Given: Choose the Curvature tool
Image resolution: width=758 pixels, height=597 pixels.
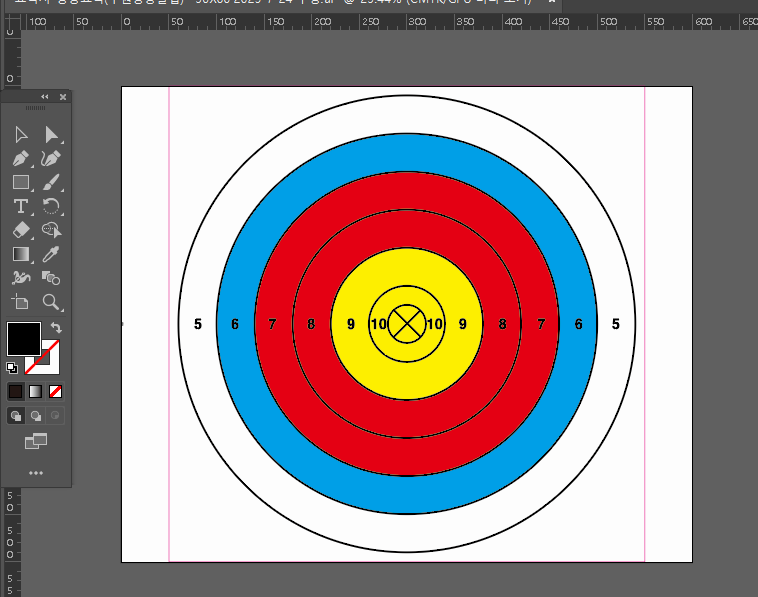Looking at the screenshot, I should click(x=51, y=159).
